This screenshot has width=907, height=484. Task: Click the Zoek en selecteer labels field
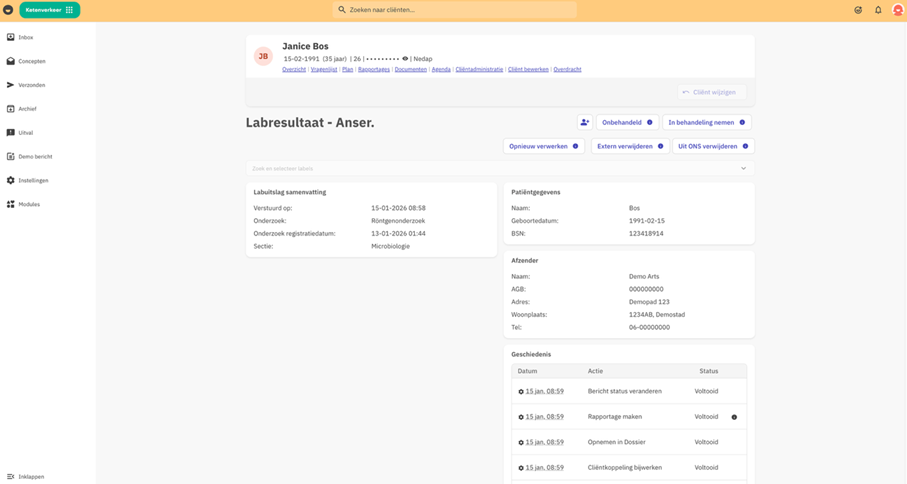coord(500,168)
